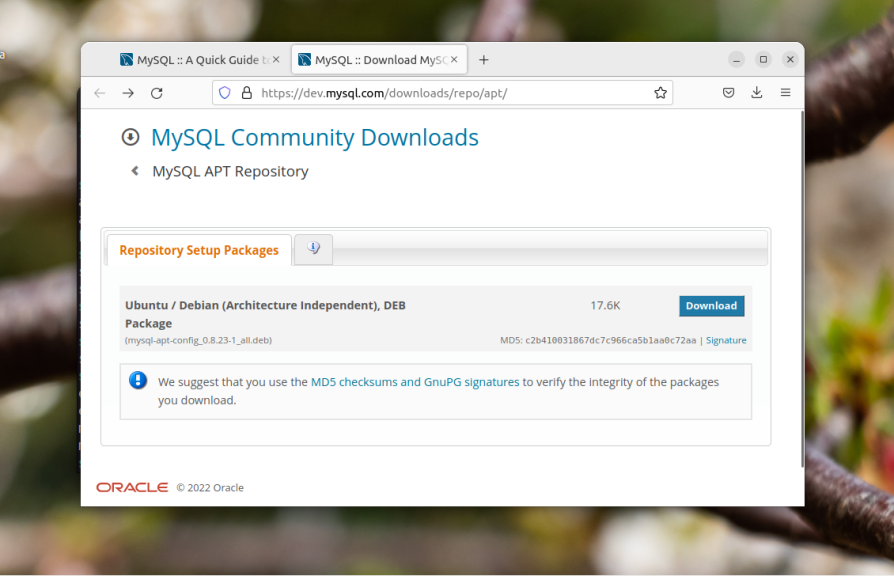Viewport: 894px width, 576px height.
Task: Click the browser forward arrow
Action: point(128,93)
